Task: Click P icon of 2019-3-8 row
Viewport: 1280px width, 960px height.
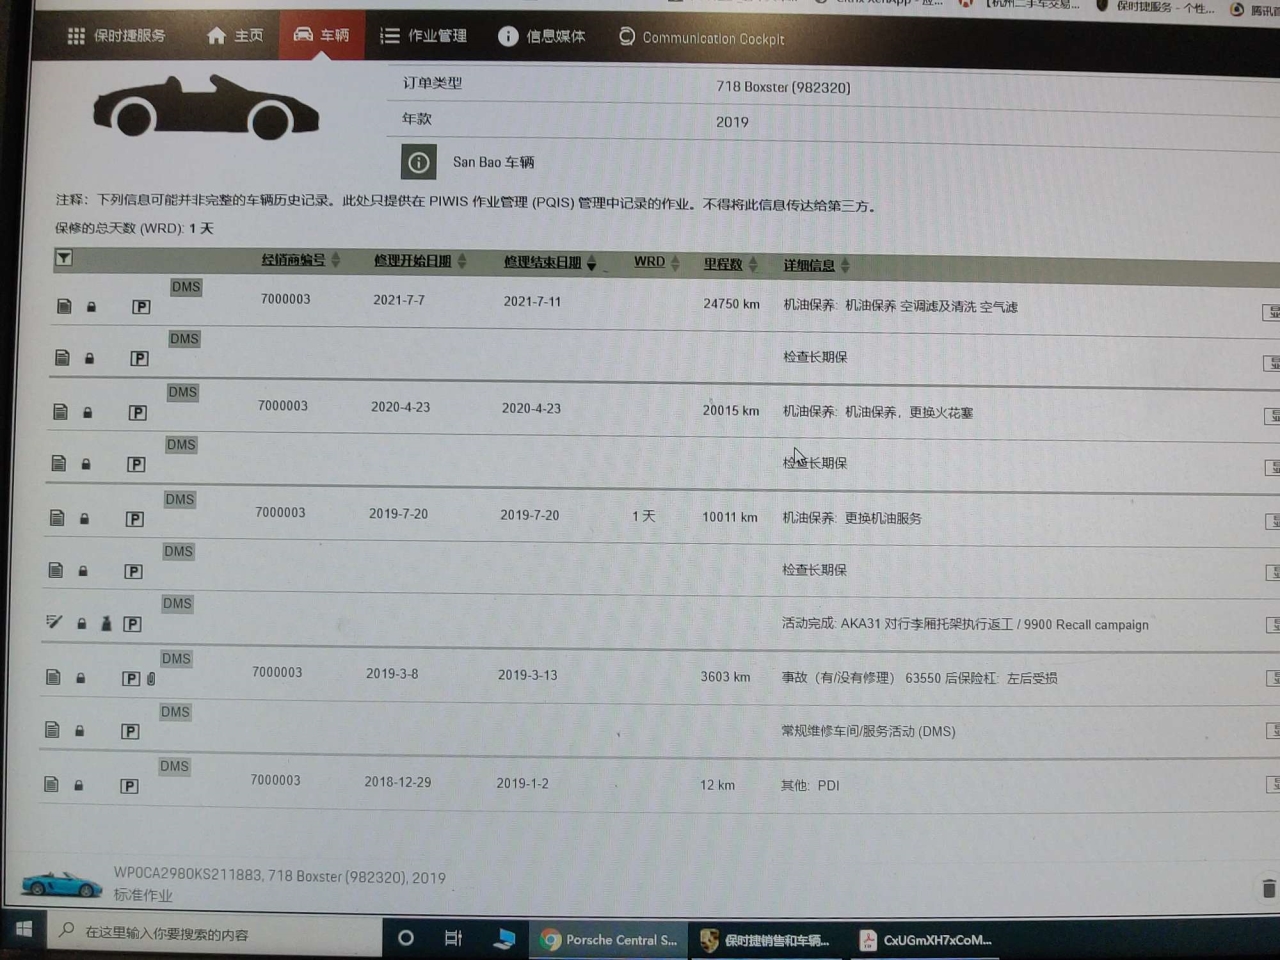Action: (131, 678)
